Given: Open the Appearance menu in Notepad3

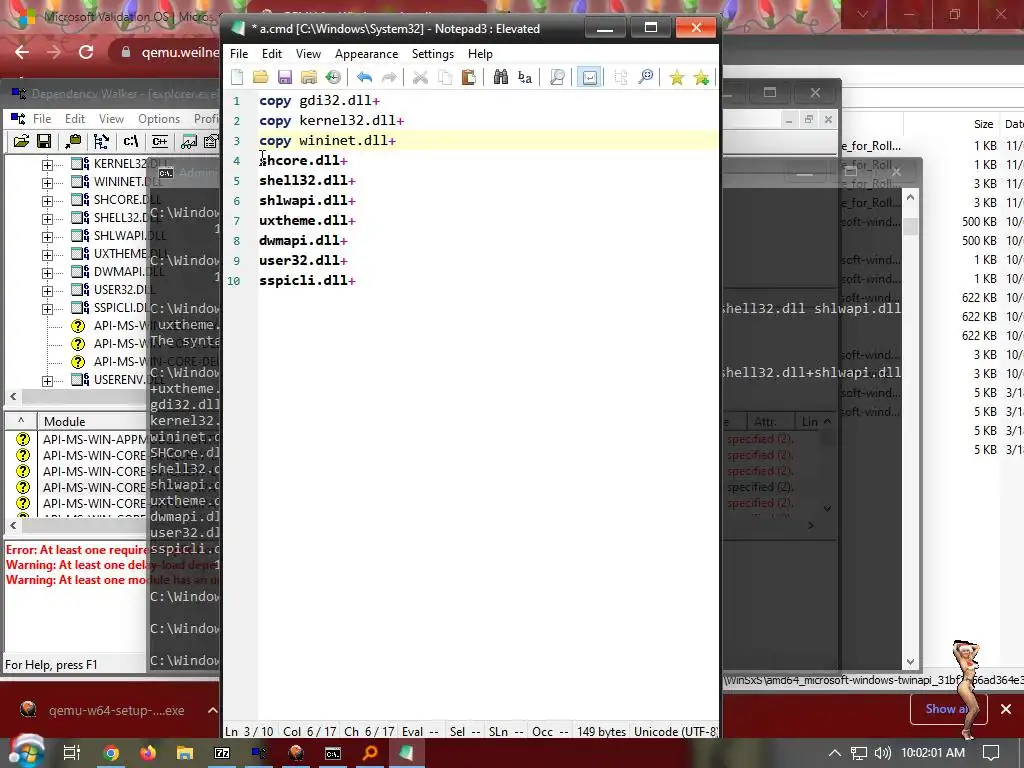Looking at the screenshot, I should [366, 54].
